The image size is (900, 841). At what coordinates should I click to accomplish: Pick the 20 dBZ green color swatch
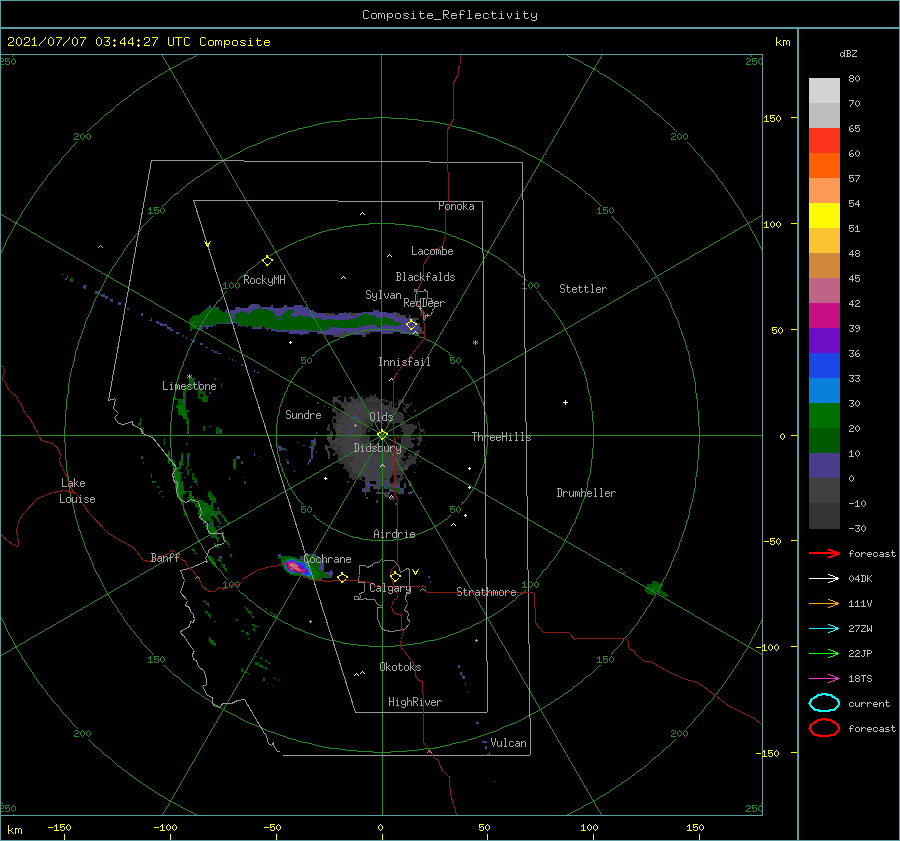[x=824, y=416]
